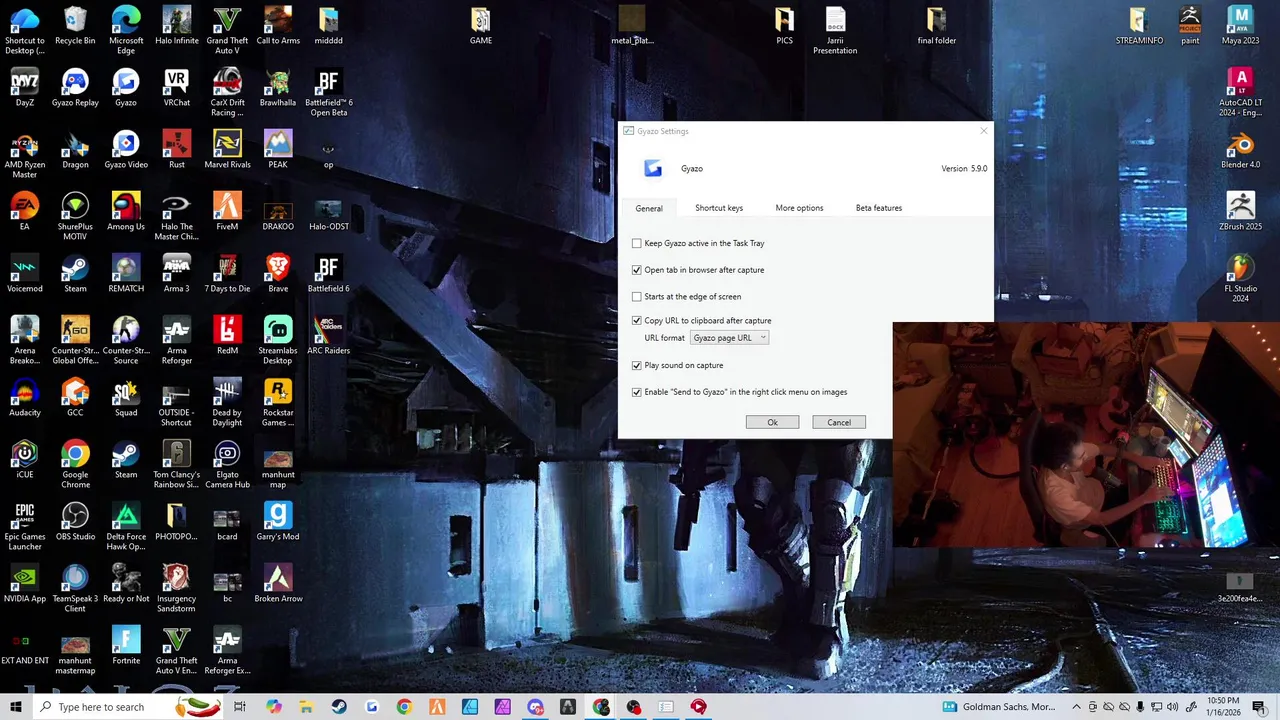1280x720 pixels.
Task: Open the Goldman Sachs news widget
Action: [999, 707]
